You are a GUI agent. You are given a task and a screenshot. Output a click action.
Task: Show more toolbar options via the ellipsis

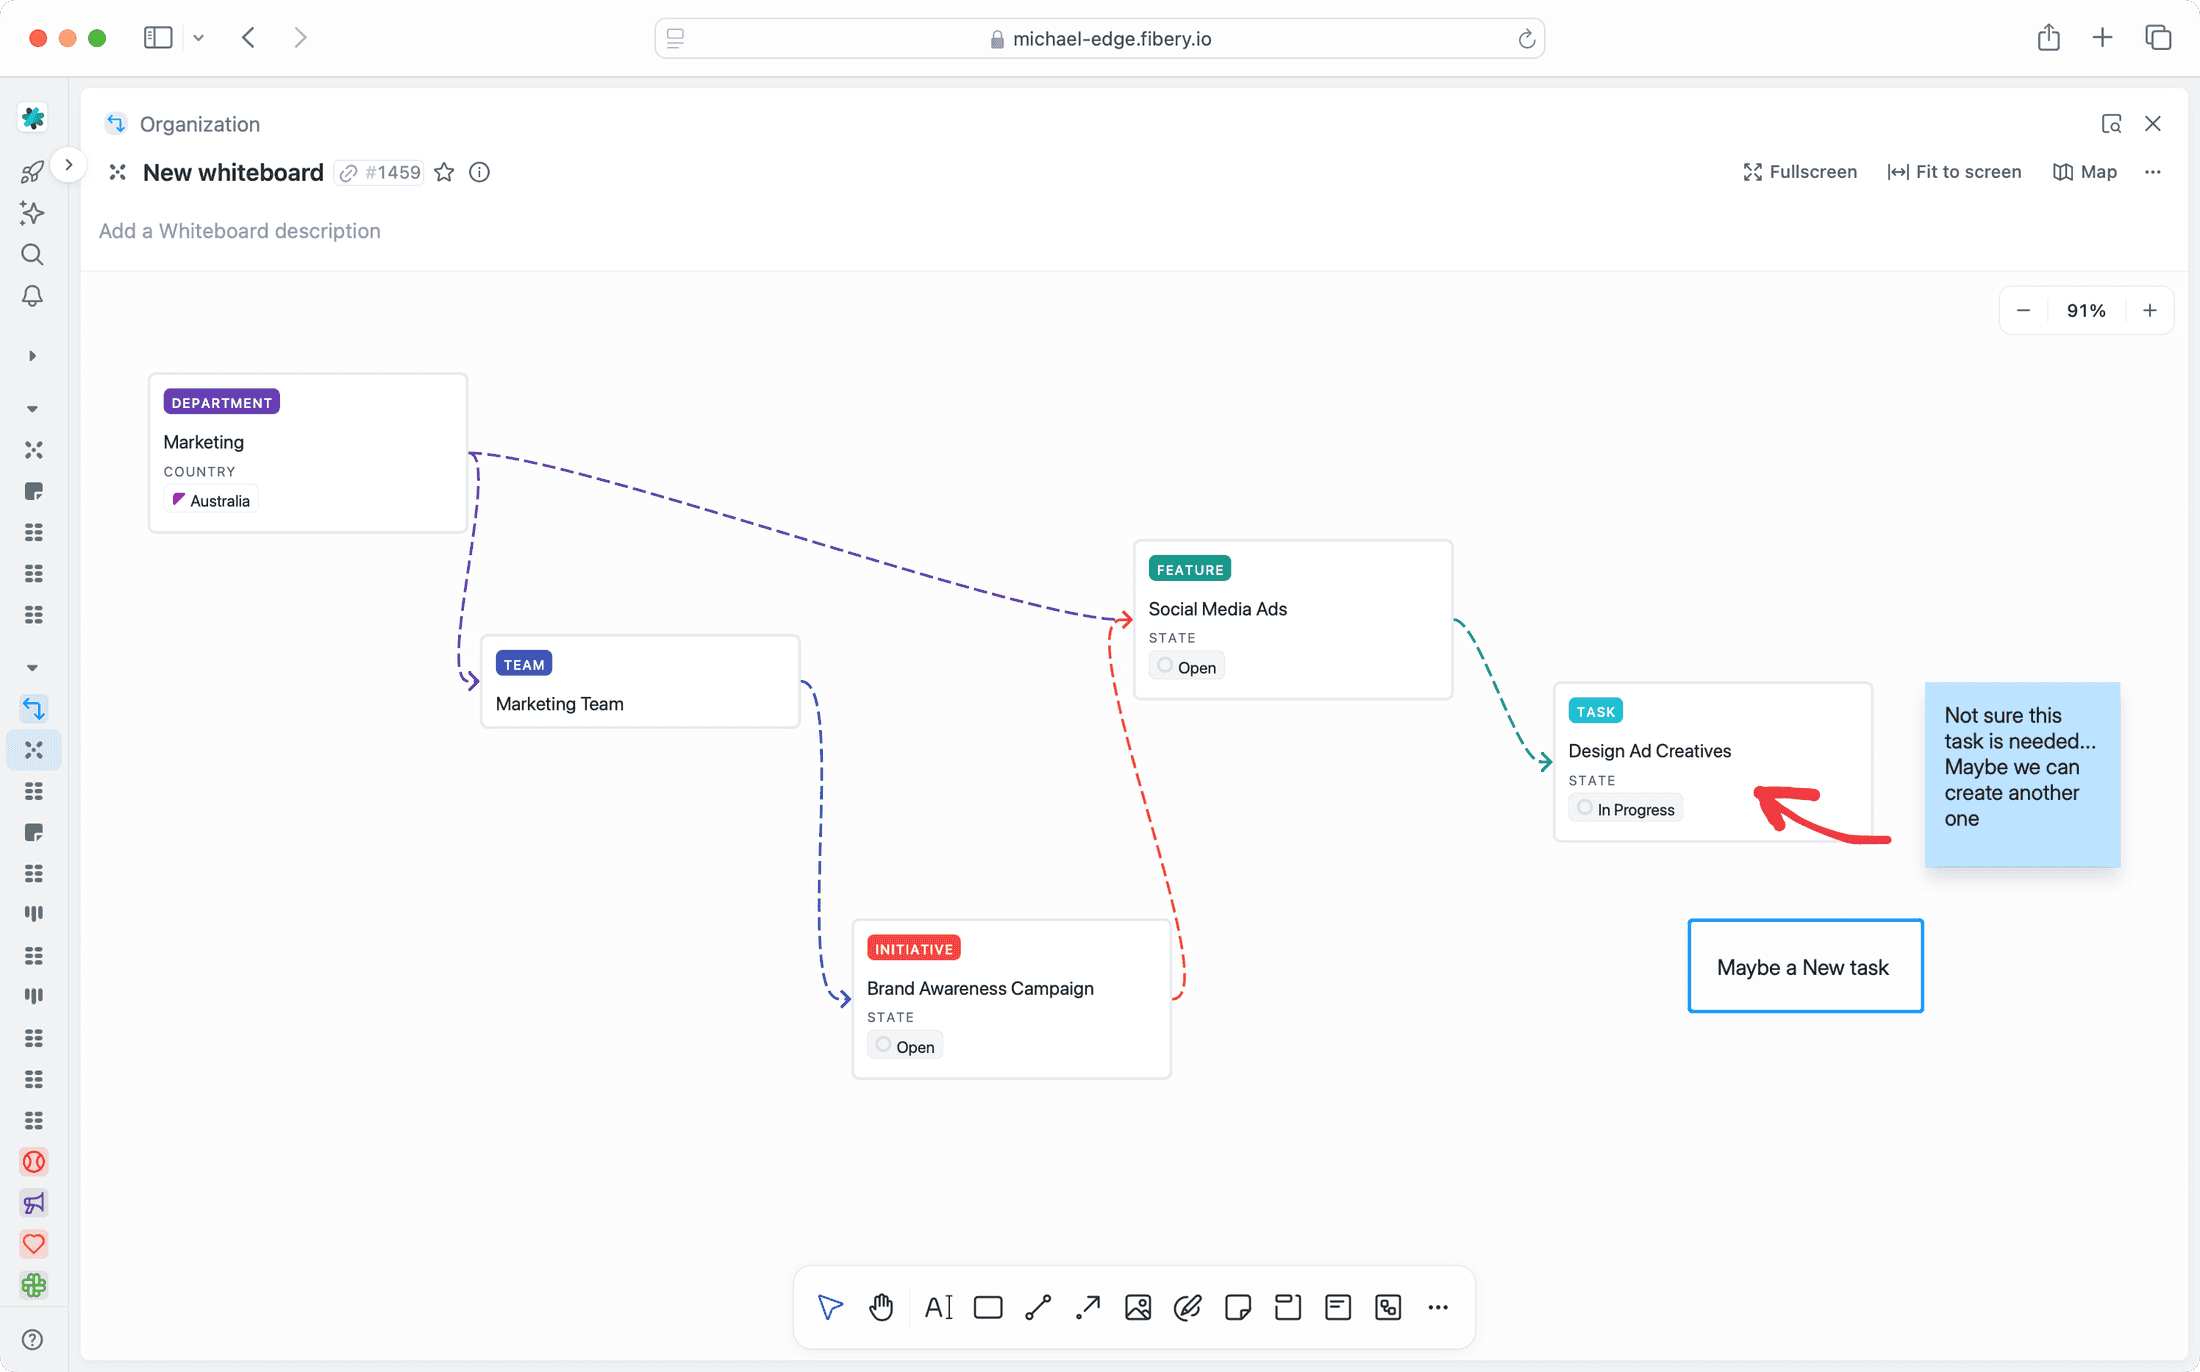click(x=1438, y=1307)
